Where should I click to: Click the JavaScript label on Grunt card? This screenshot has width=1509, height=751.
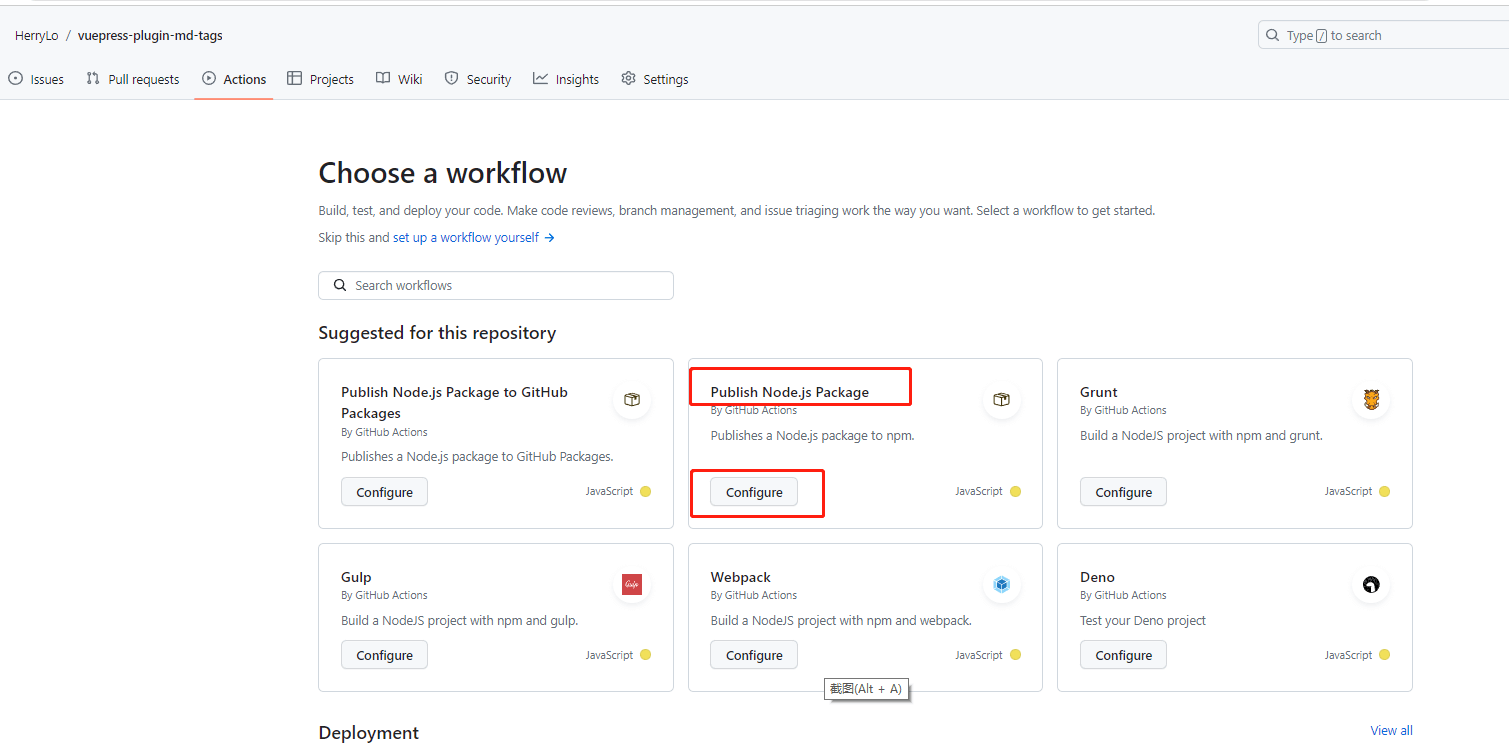tap(1348, 491)
